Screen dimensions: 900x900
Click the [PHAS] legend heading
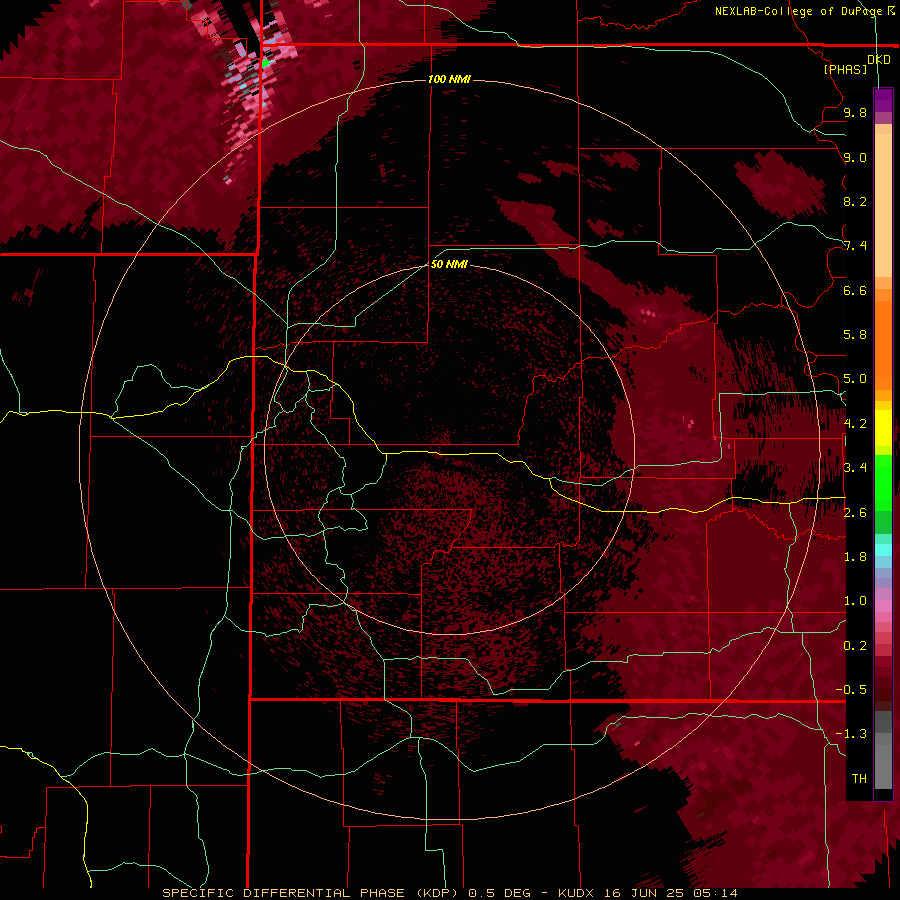tap(845, 69)
